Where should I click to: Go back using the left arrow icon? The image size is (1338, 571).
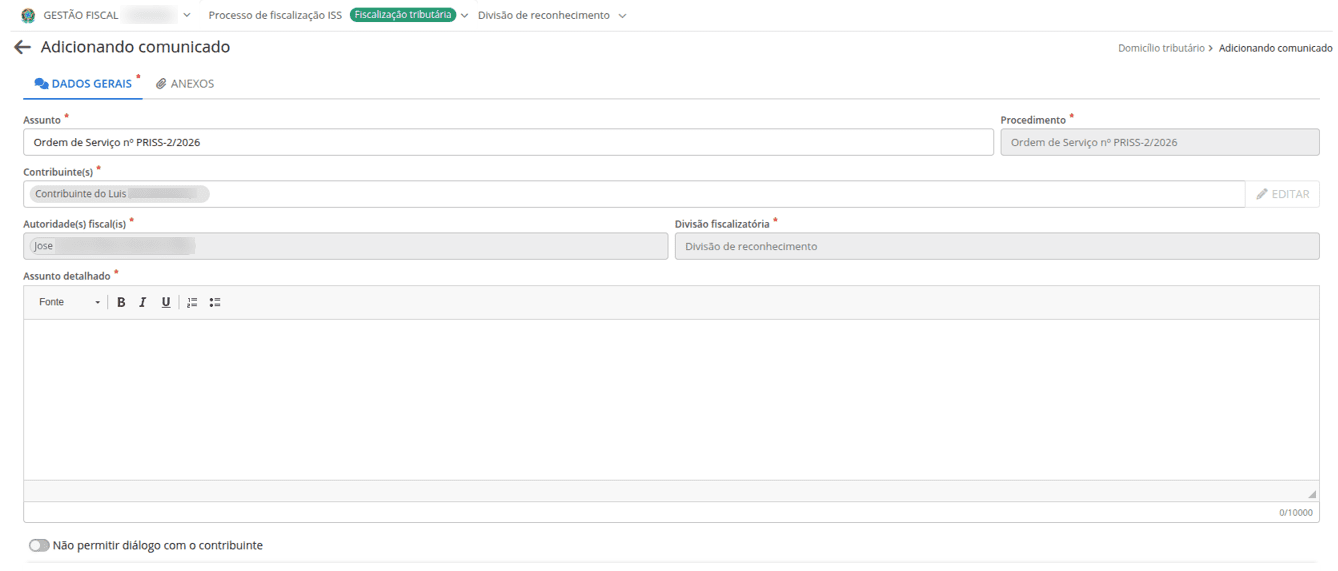(x=22, y=47)
